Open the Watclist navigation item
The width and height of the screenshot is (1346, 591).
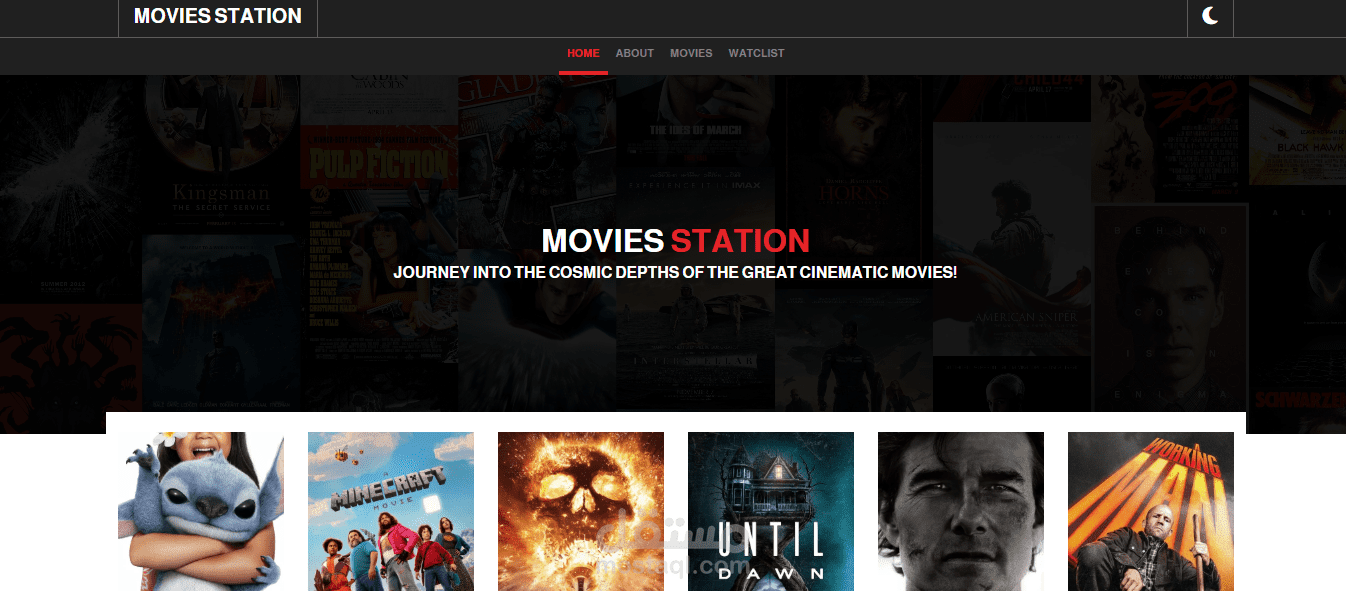pos(756,53)
